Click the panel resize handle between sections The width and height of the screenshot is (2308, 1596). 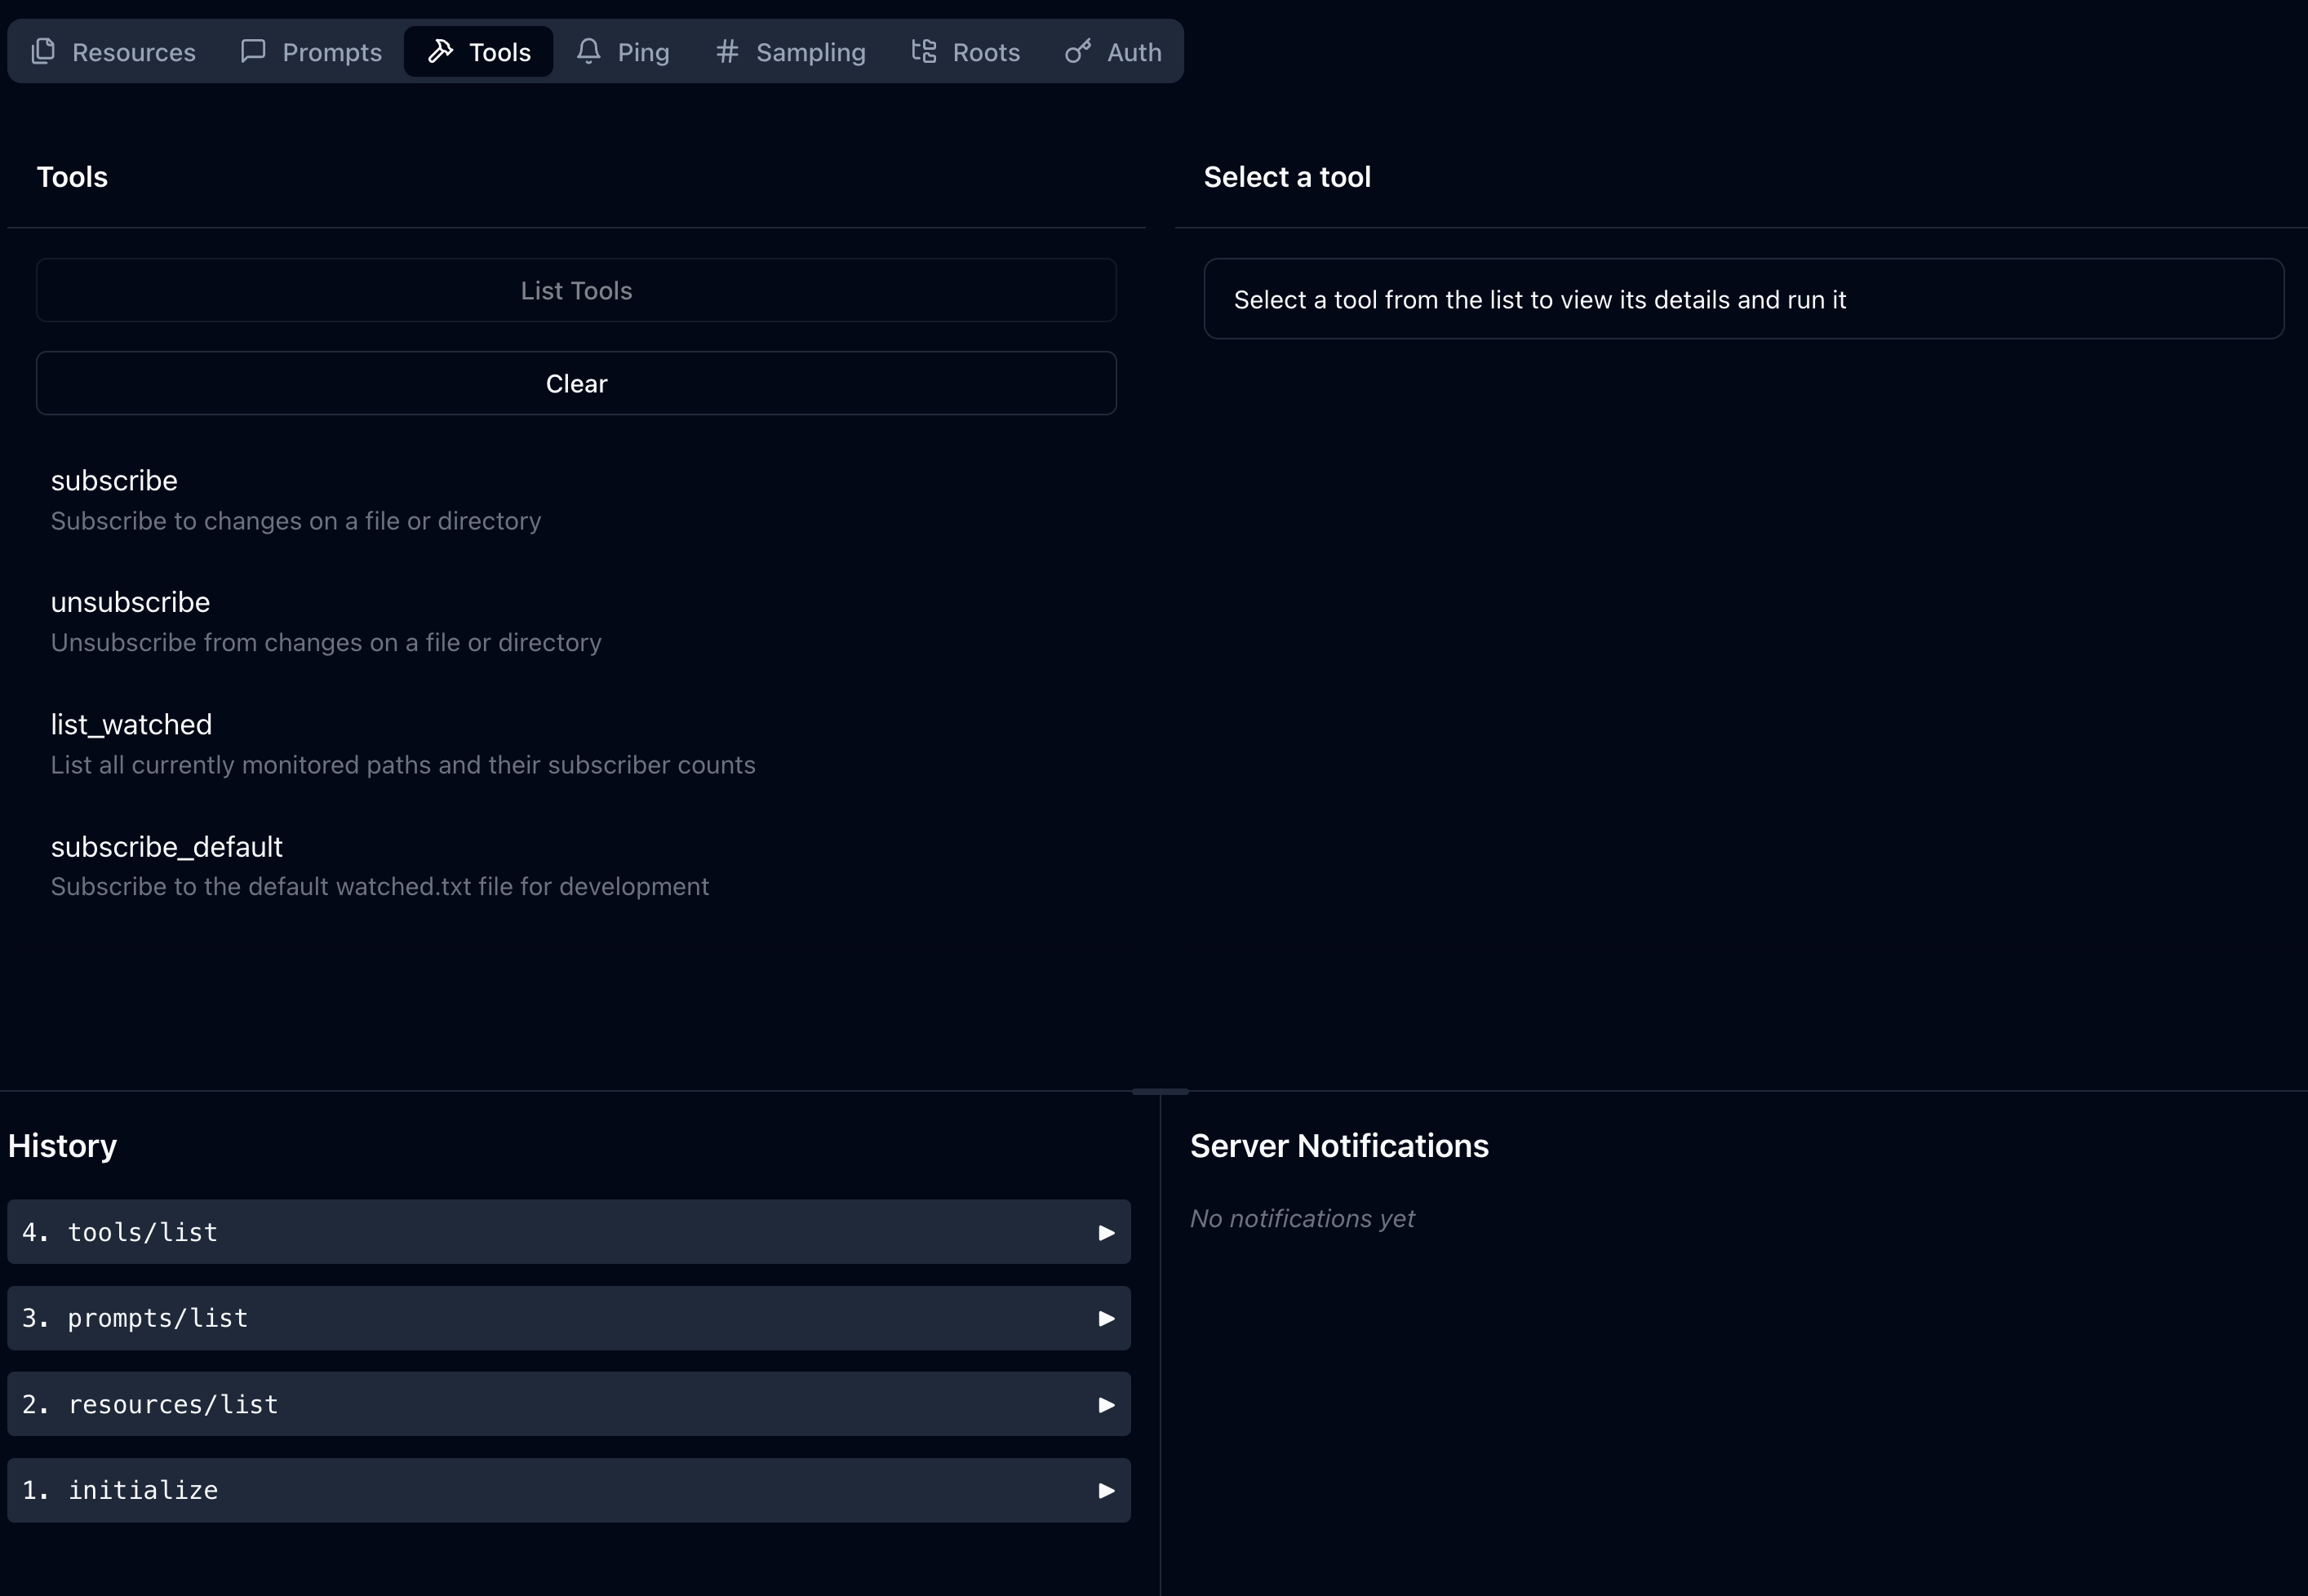tap(1160, 1091)
